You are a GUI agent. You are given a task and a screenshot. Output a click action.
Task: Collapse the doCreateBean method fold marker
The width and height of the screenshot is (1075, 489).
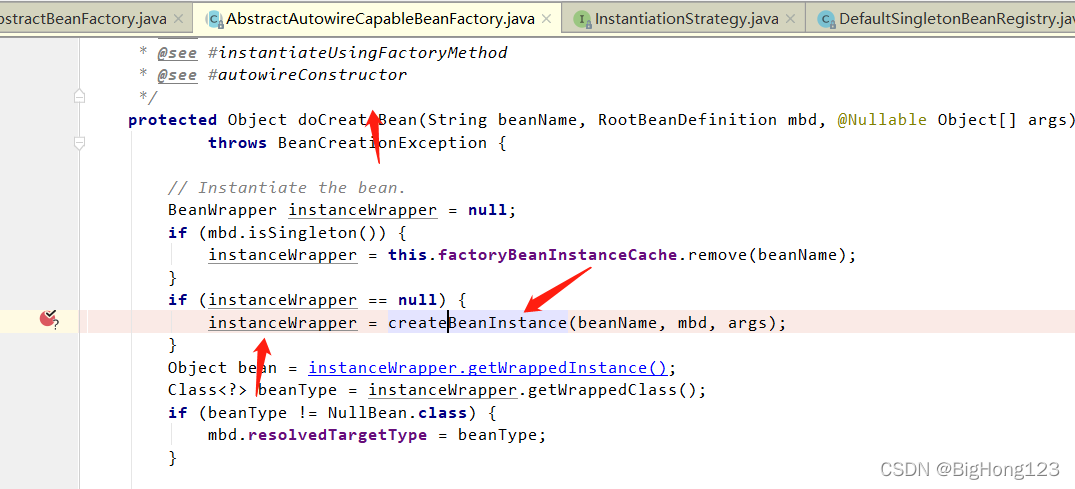(x=79, y=143)
